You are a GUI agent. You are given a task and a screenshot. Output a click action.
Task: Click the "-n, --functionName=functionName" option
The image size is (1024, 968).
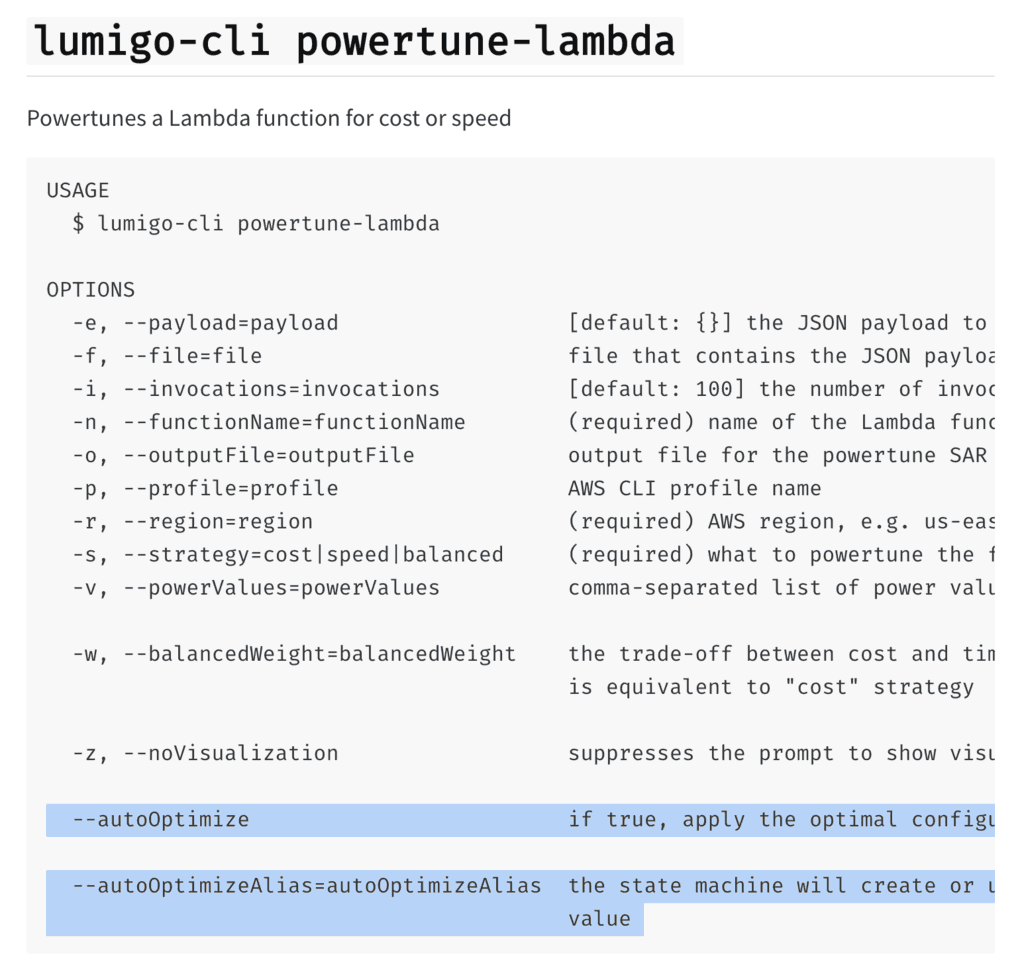point(269,422)
